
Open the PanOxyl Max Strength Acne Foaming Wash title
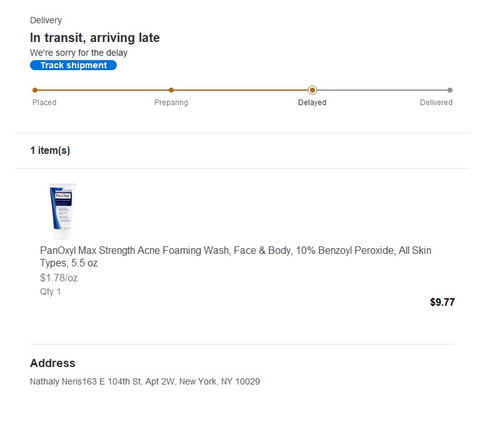point(236,256)
